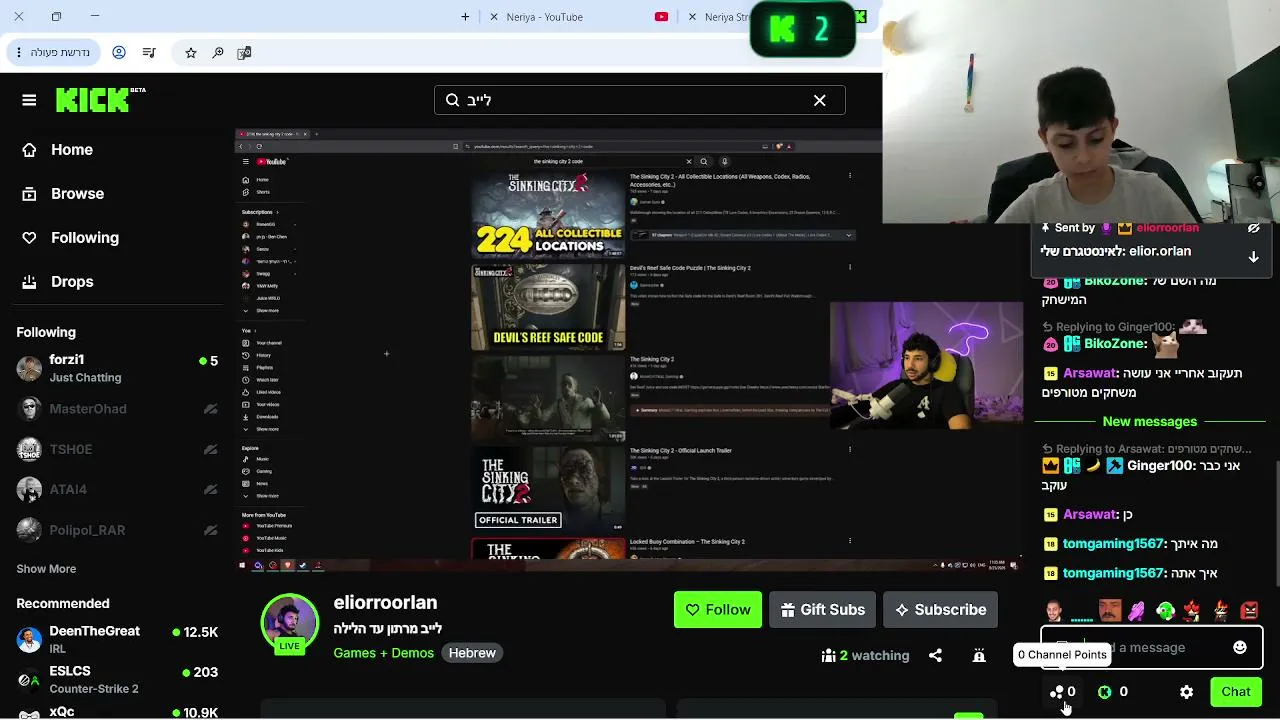Follow the eliorroorlan channel
1280x720 pixels.
click(717, 610)
